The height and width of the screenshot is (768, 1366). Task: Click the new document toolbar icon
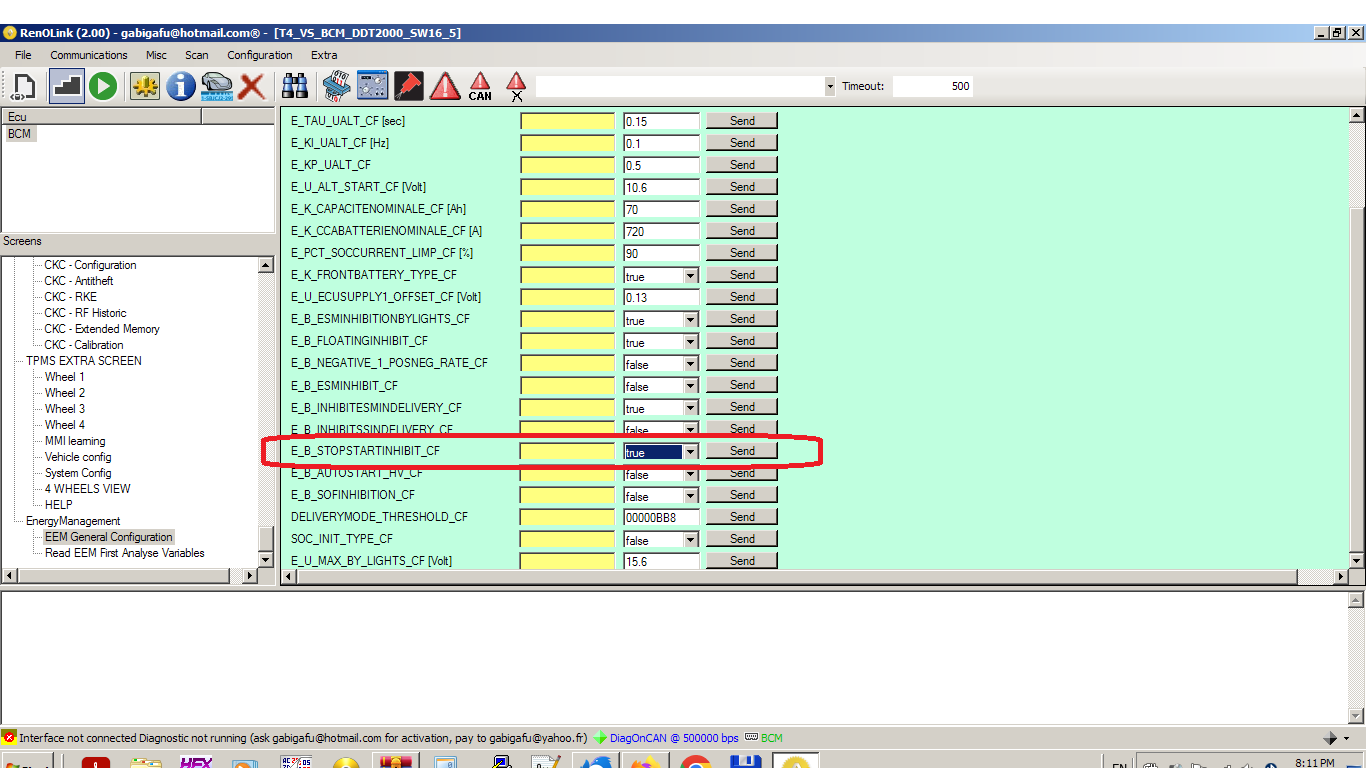pyautogui.click(x=23, y=86)
